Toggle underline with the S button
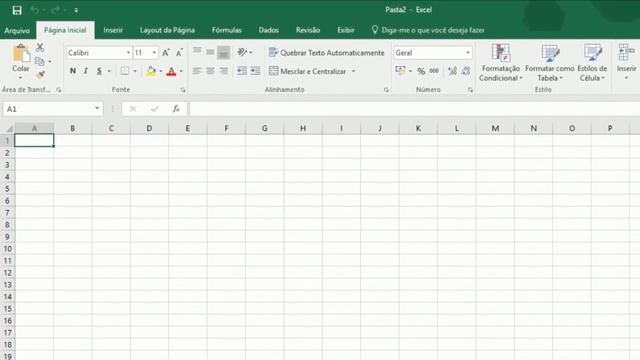The image size is (640, 360). (99, 71)
